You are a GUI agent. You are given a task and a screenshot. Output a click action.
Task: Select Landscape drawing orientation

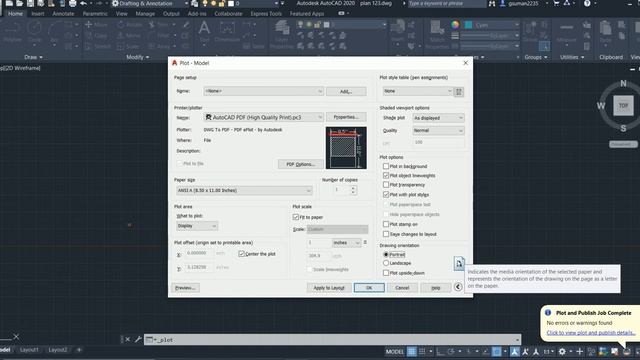tap(386, 263)
